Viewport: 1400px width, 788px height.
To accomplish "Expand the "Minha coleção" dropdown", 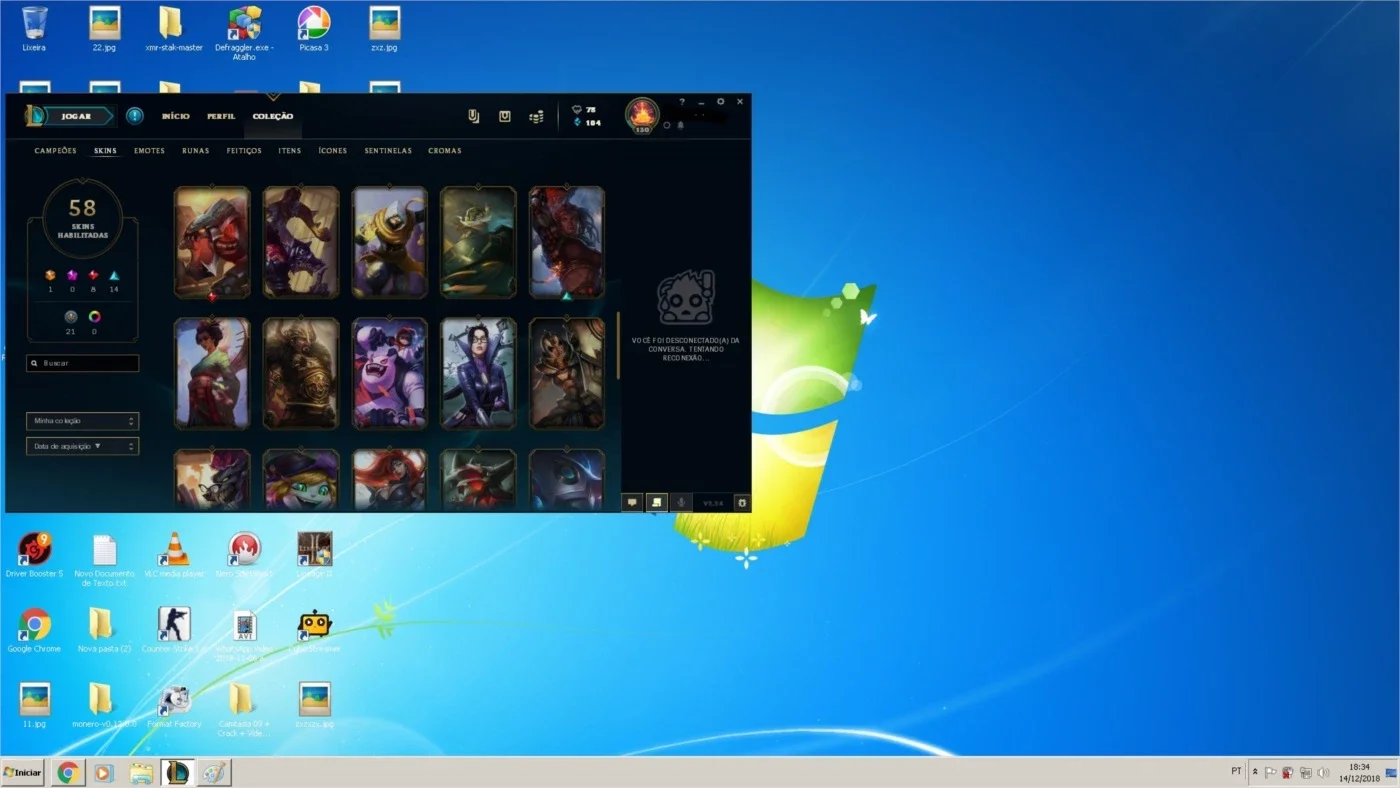I will tap(83, 421).
